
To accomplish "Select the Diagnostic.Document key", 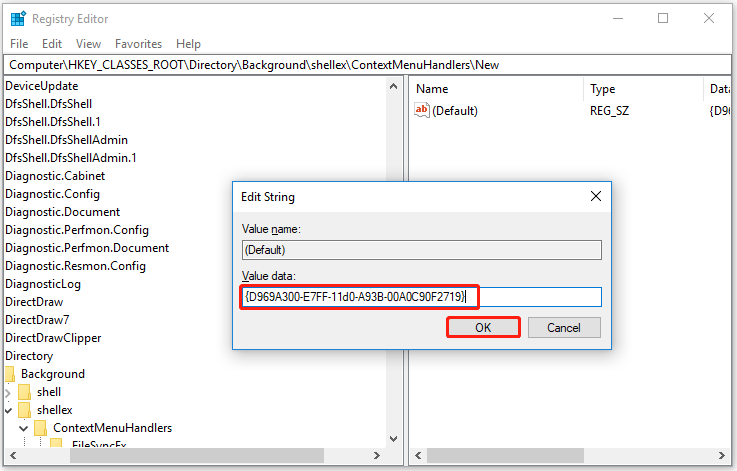I will tap(63, 212).
